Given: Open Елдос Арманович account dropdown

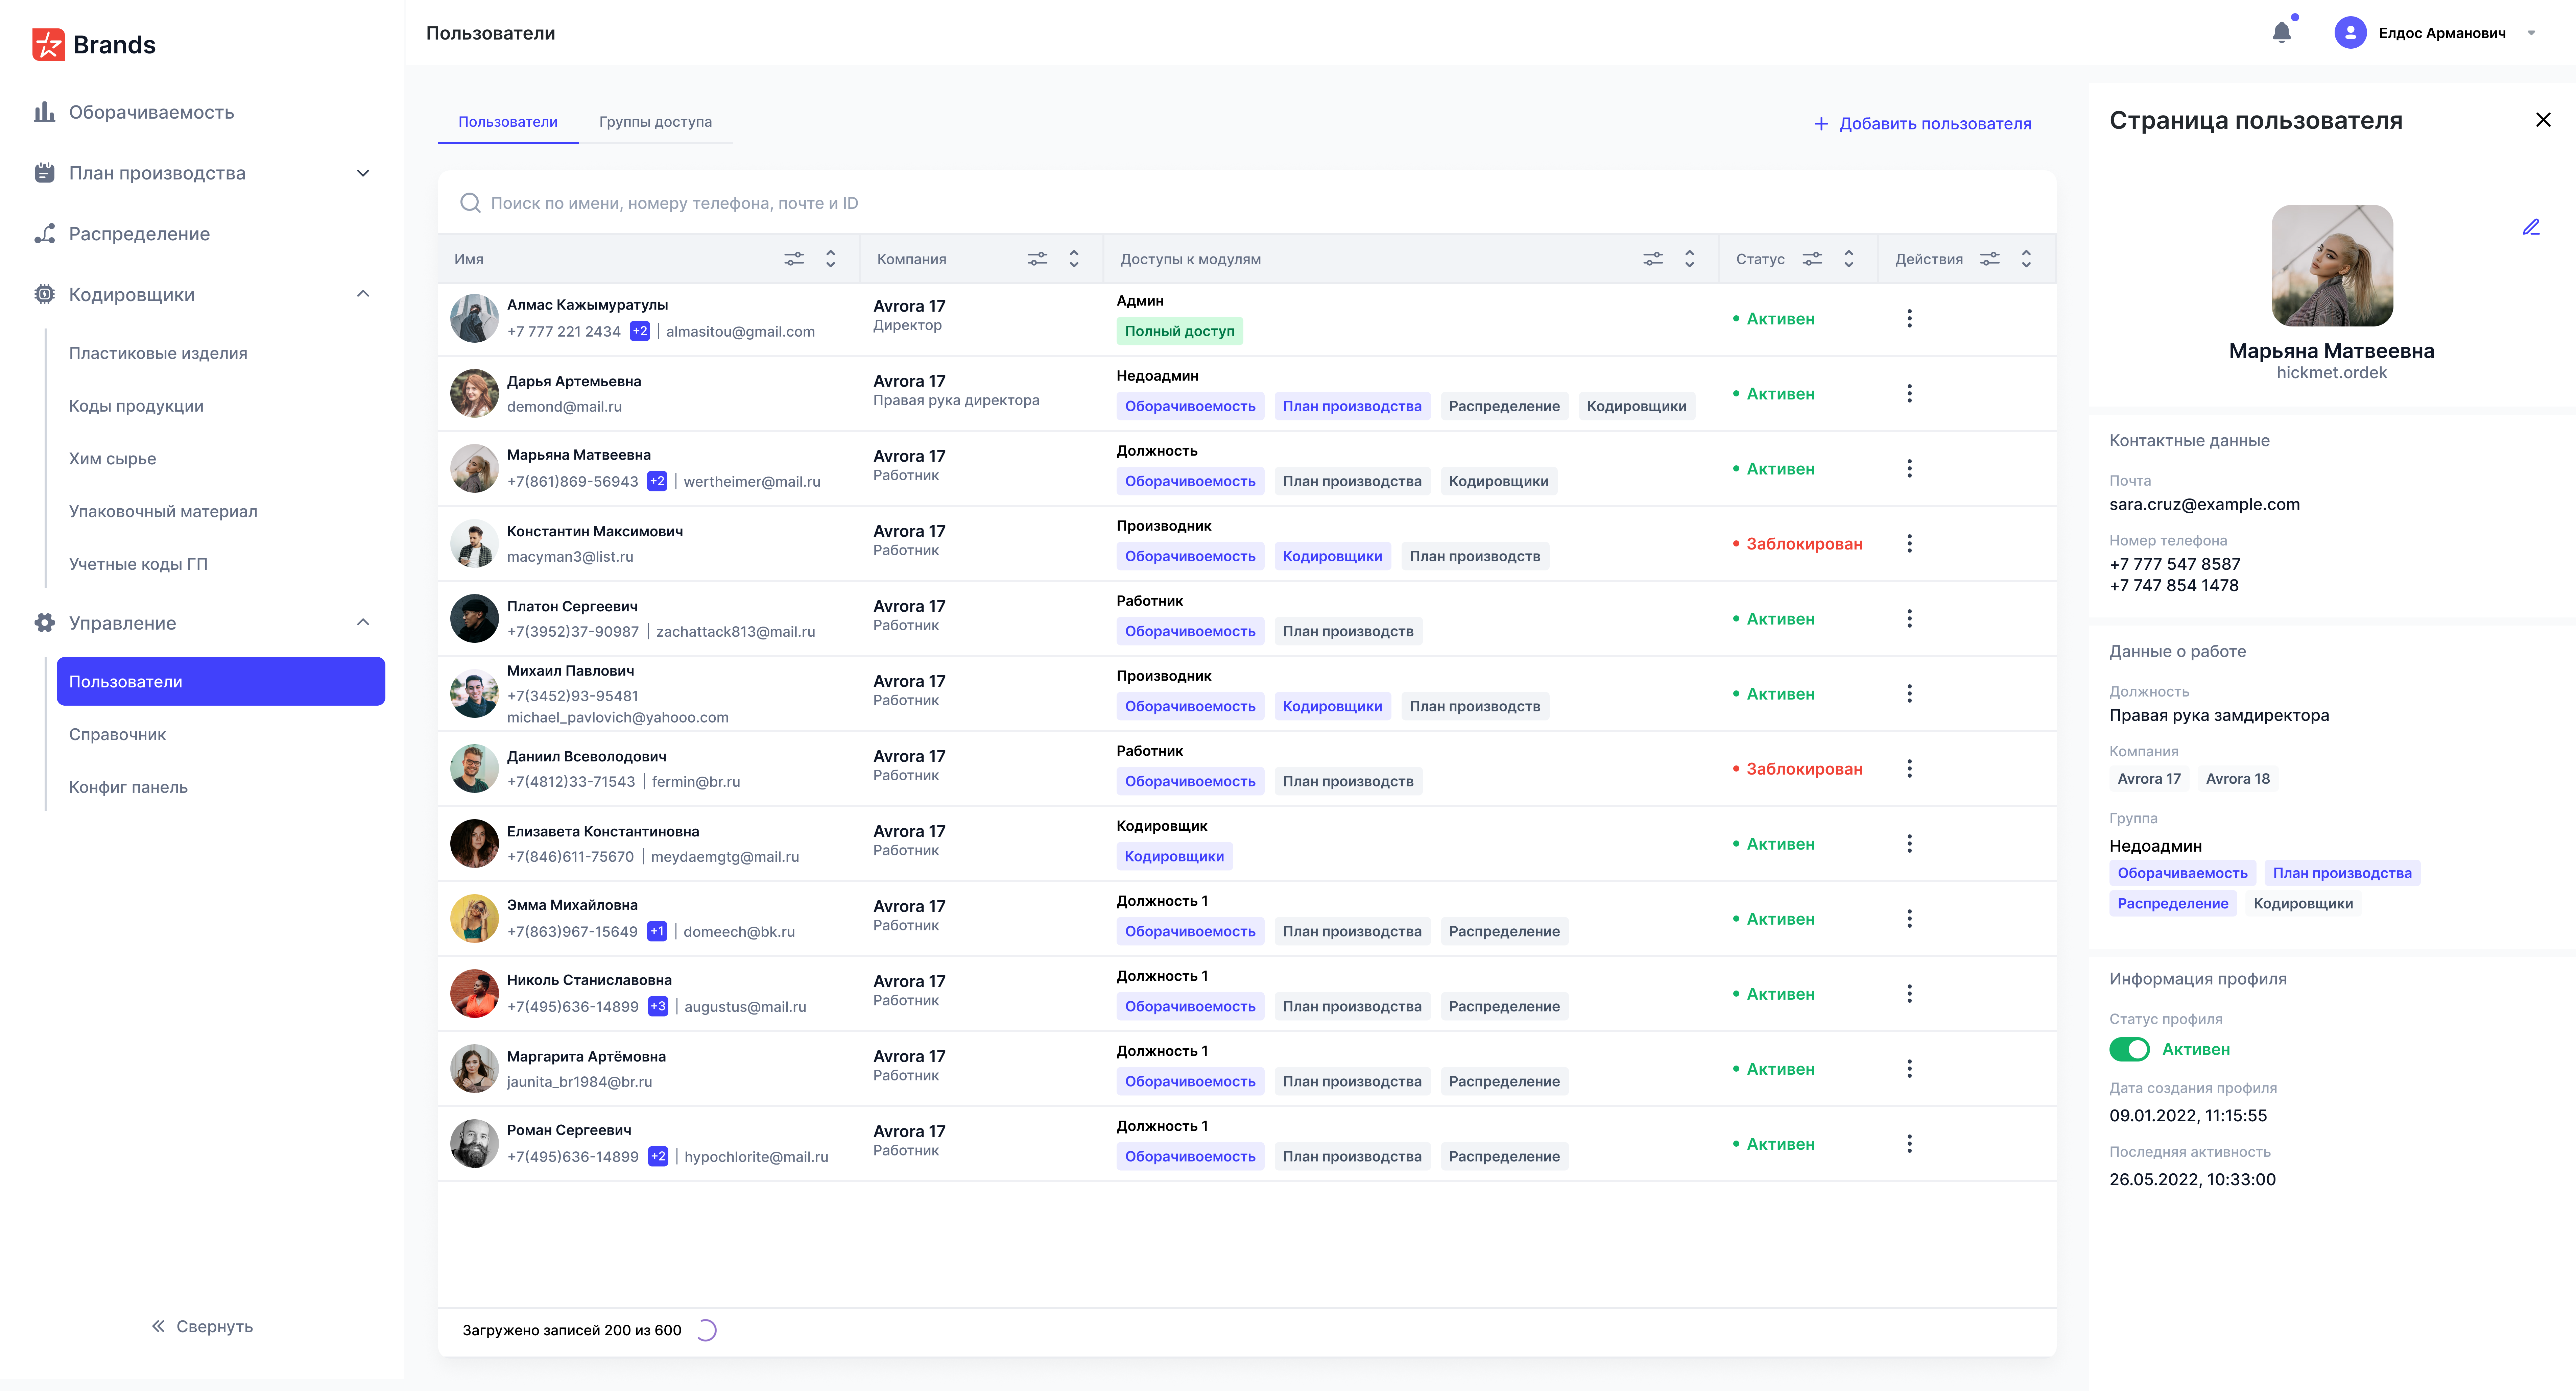Looking at the screenshot, I should (2531, 33).
